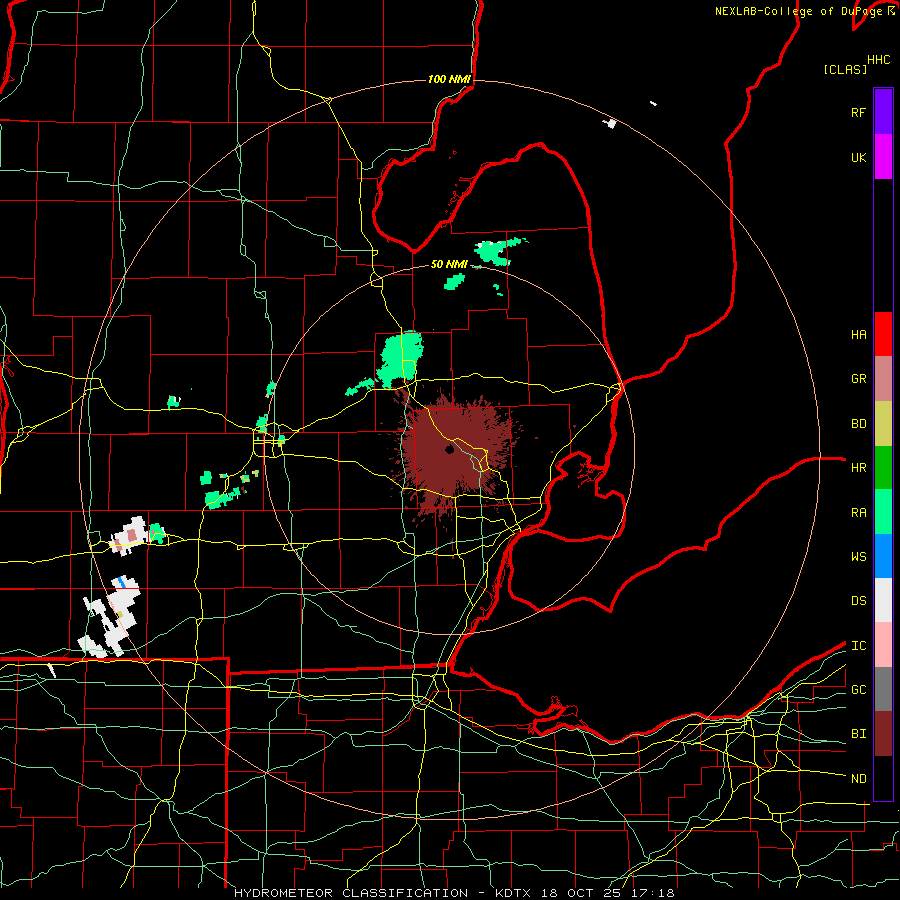Click the DS white legend swatch

(883, 600)
